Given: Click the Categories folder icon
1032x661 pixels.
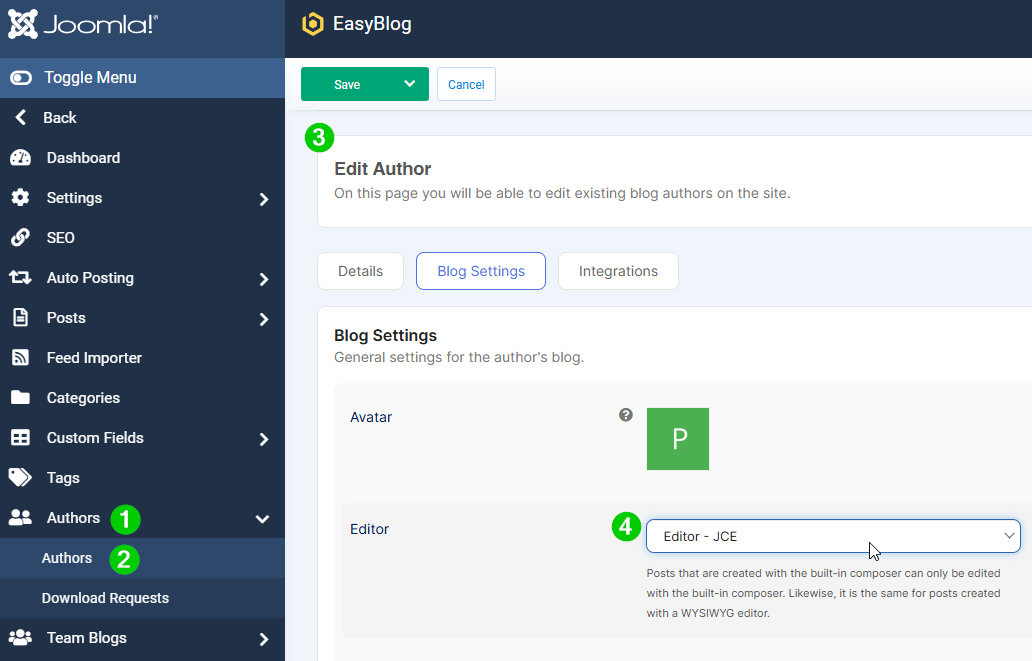Looking at the screenshot, I should tap(20, 398).
